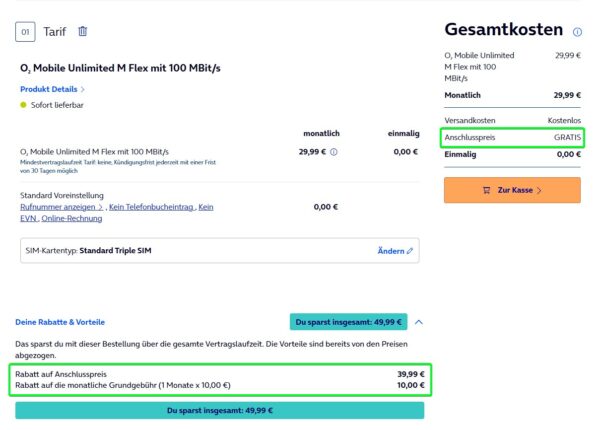Viewport: 600px width, 430px height.
Task: Click the Anschlusspreis GRATIS row
Action: tap(512, 137)
